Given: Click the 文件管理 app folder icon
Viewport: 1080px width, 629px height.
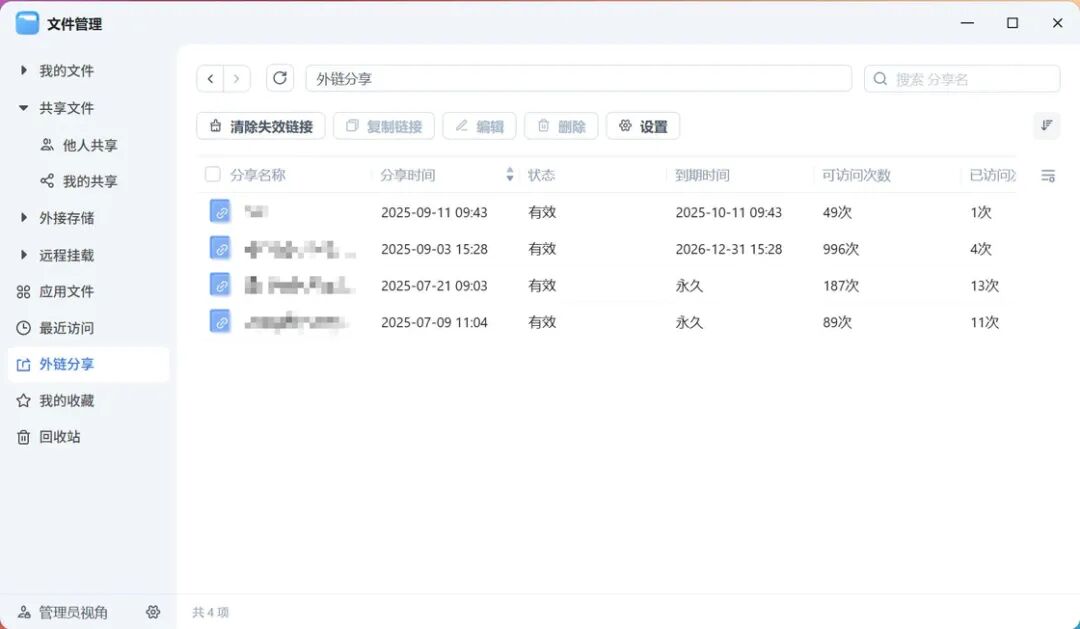Looking at the screenshot, I should [28, 23].
